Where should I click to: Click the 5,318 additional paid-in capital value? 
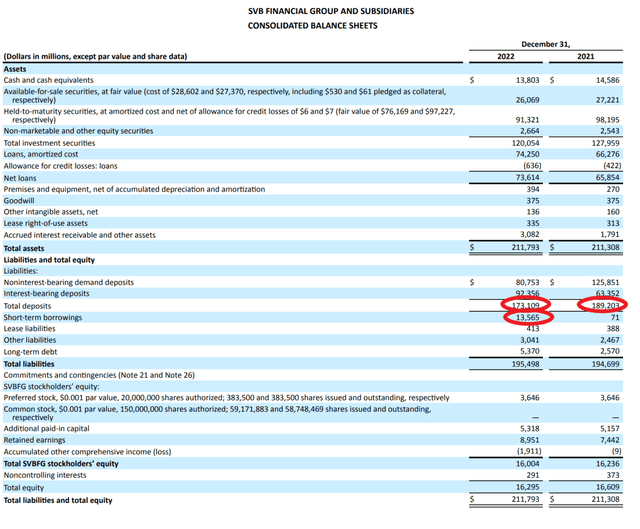coord(529,429)
